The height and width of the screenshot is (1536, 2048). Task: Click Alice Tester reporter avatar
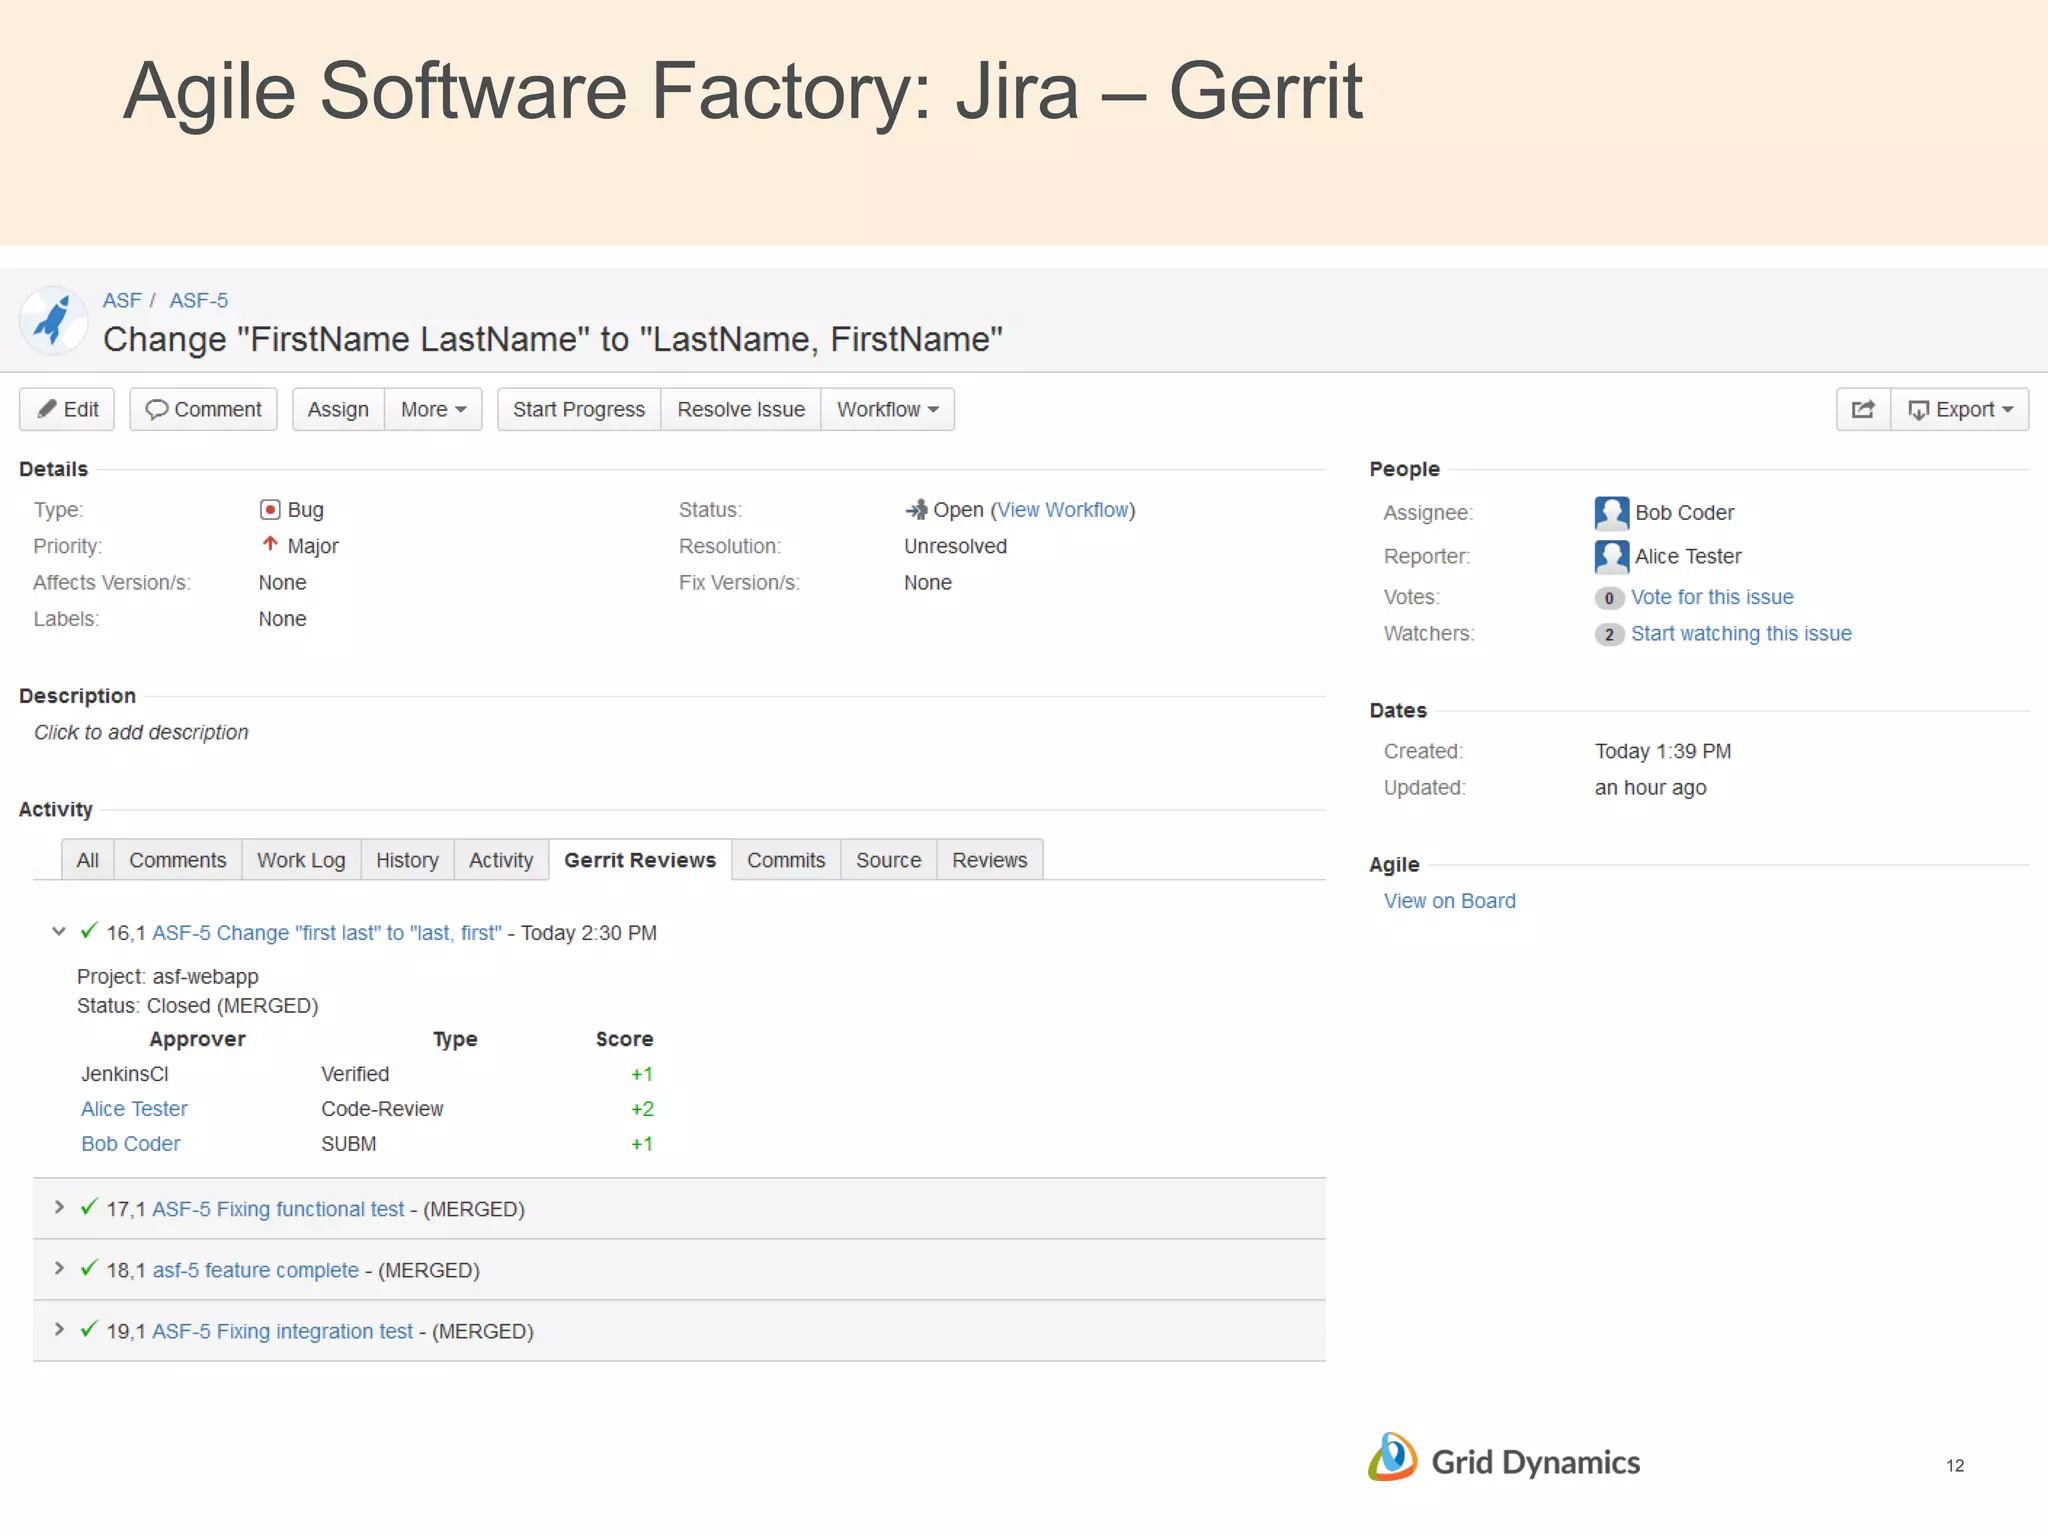(1611, 557)
